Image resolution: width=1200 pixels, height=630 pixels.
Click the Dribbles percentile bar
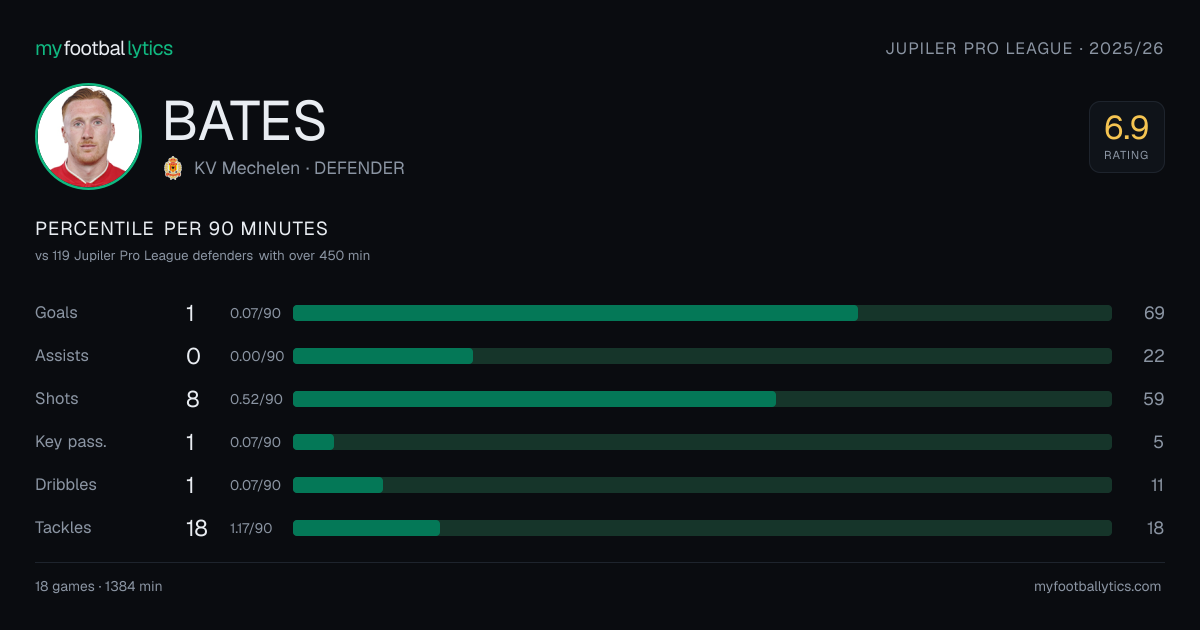click(x=702, y=485)
